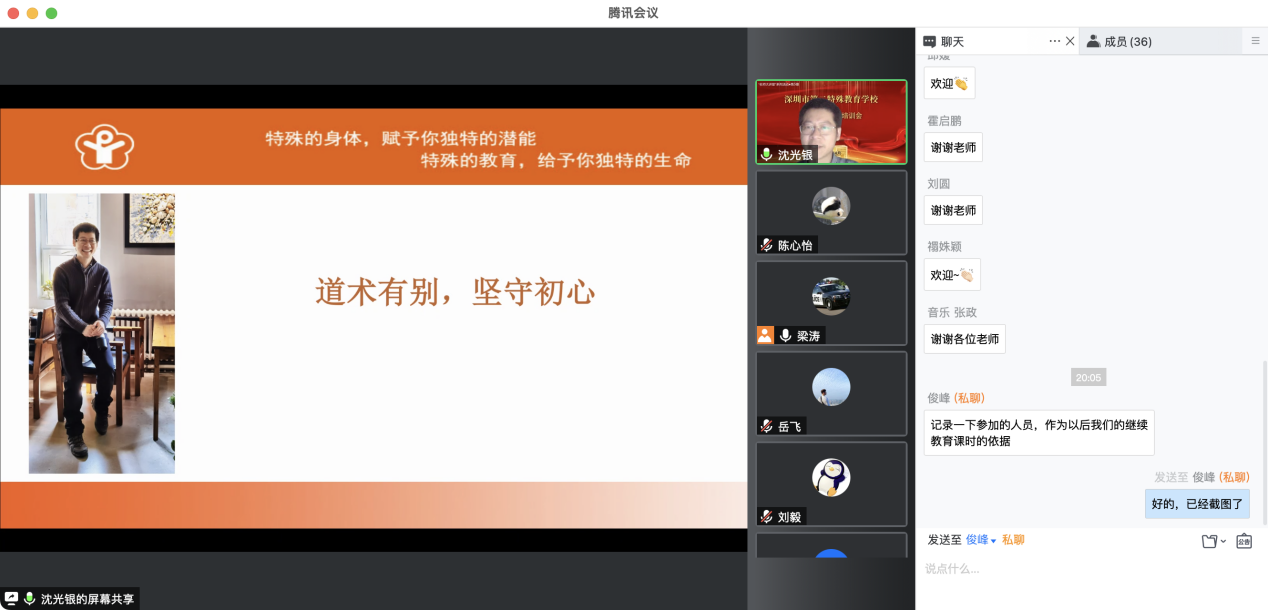The height and width of the screenshot is (610, 1268).
Task: Click the file send folder icon
Action: [x=1209, y=541]
